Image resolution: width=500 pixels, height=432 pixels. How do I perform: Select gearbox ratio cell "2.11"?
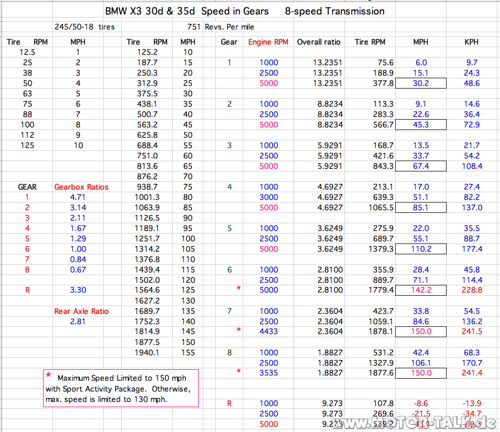click(x=78, y=218)
